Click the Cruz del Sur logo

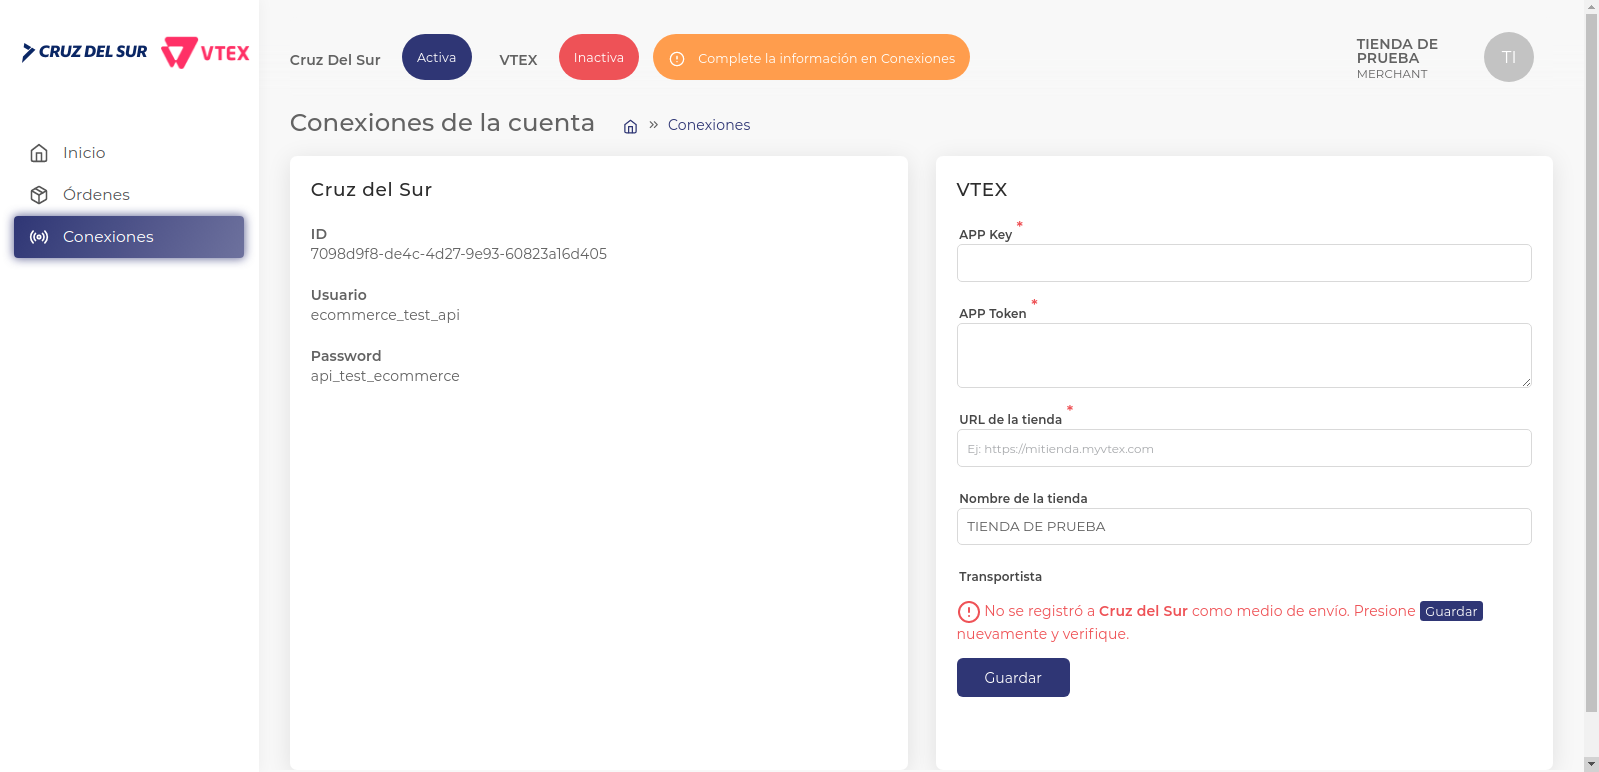85,52
